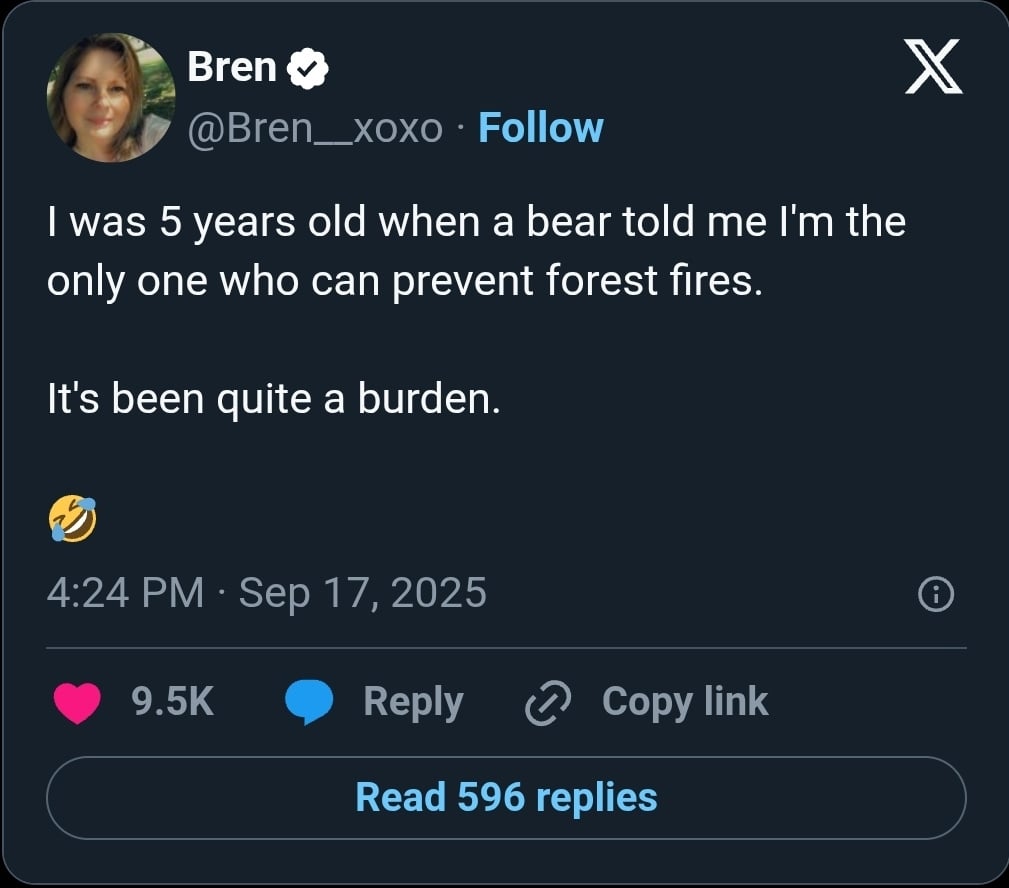
Task: Click the 9.5K likes count
Action: click(x=173, y=701)
